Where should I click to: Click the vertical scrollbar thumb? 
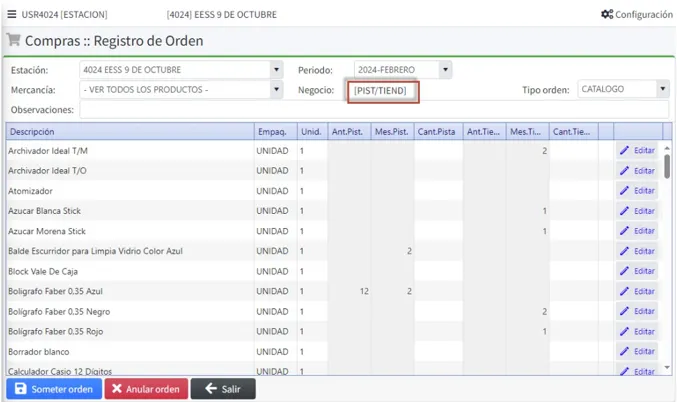(x=667, y=167)
